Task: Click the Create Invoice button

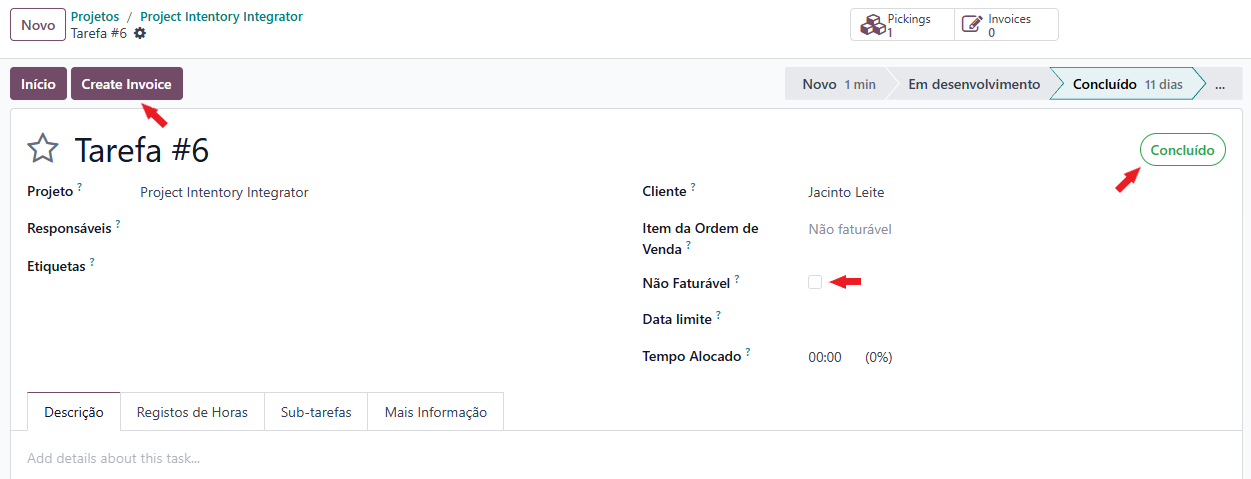Action: 126,84
